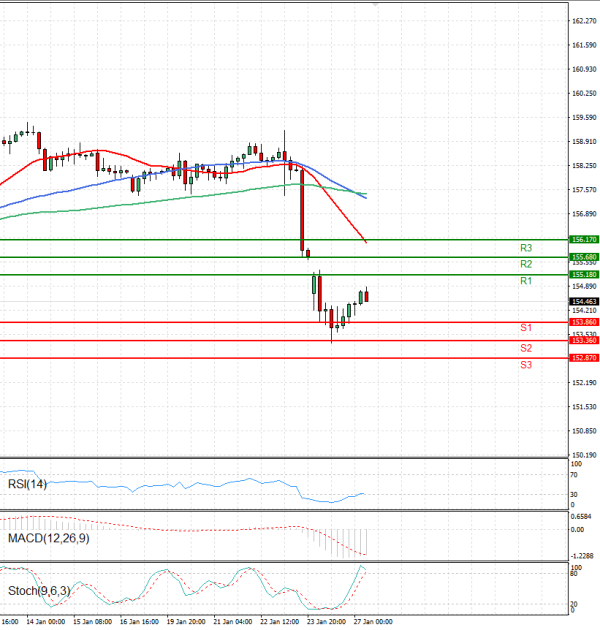
Task: Click the S2 support label
Action: click(x=525, y=348)
